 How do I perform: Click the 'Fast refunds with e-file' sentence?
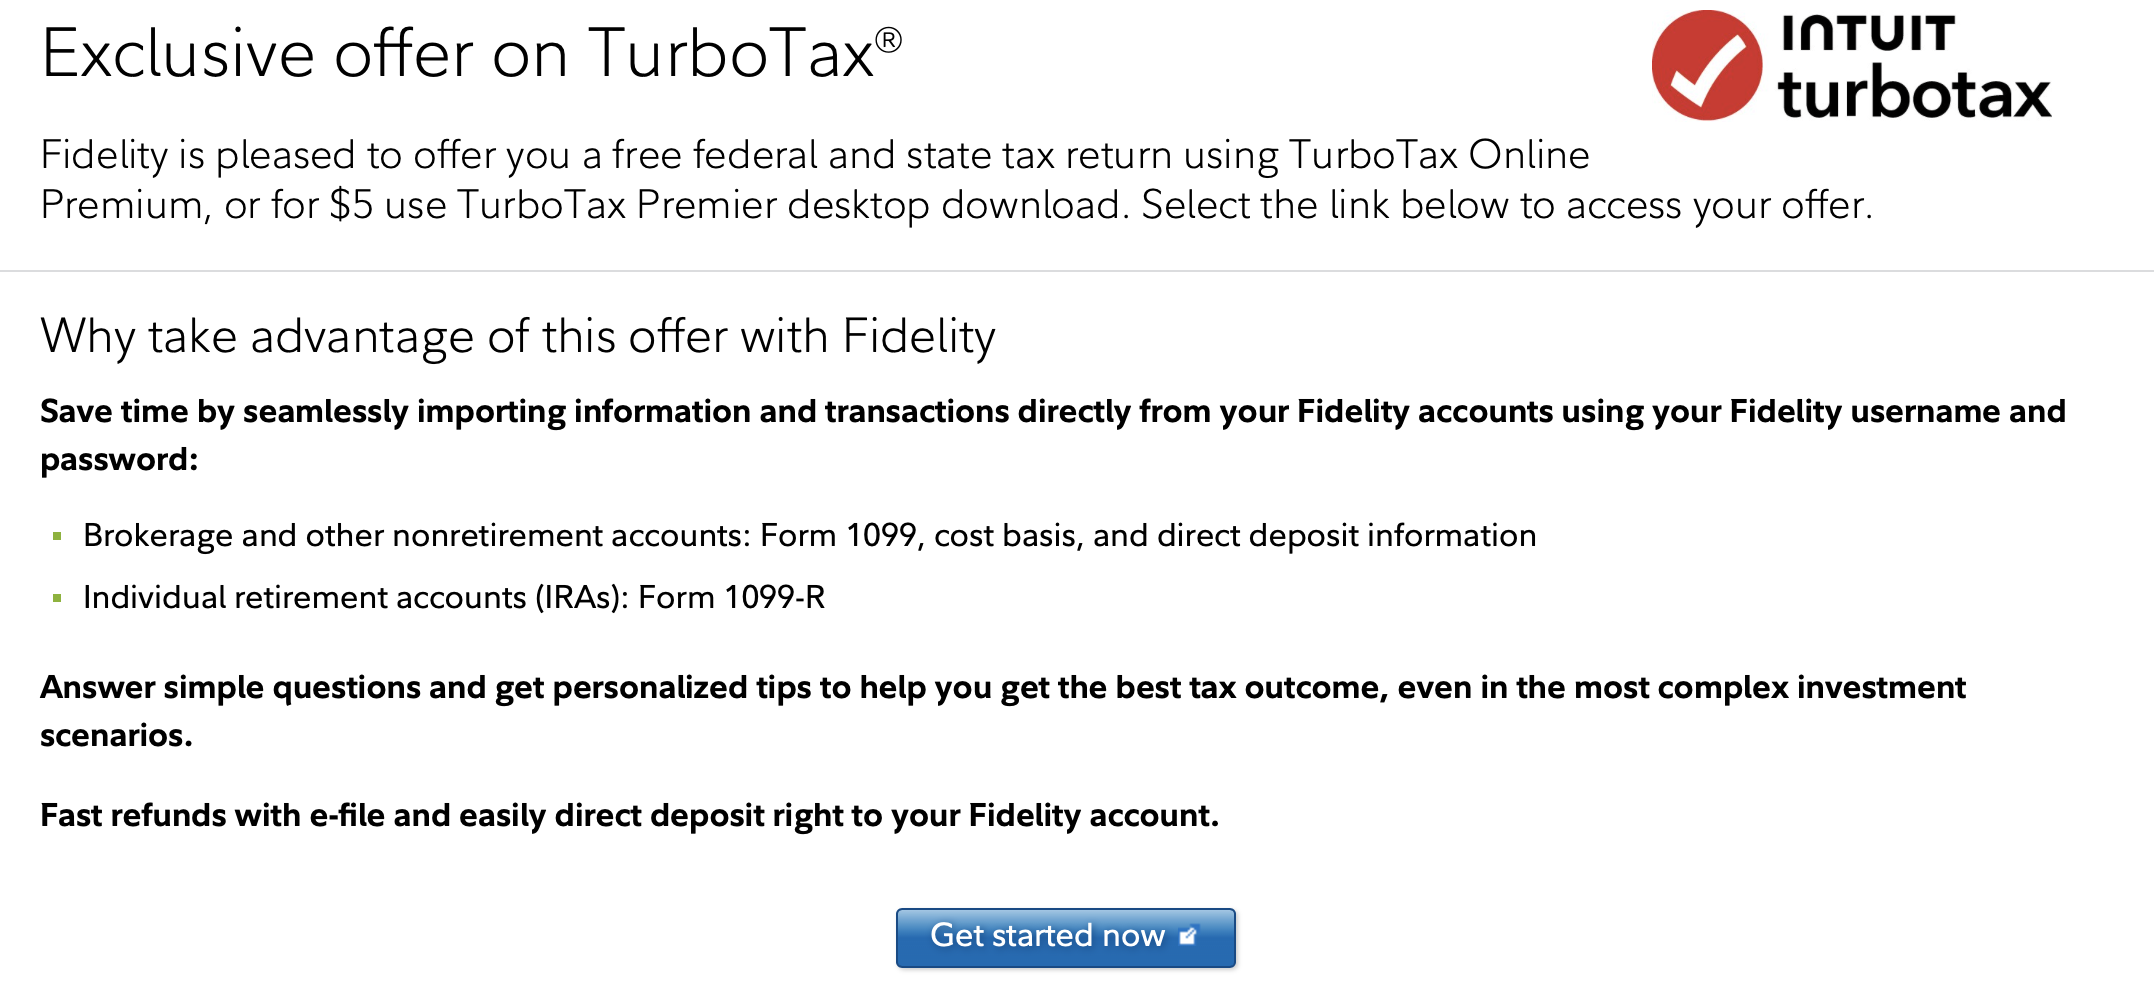pyautogui.click(x=630, y=816)
